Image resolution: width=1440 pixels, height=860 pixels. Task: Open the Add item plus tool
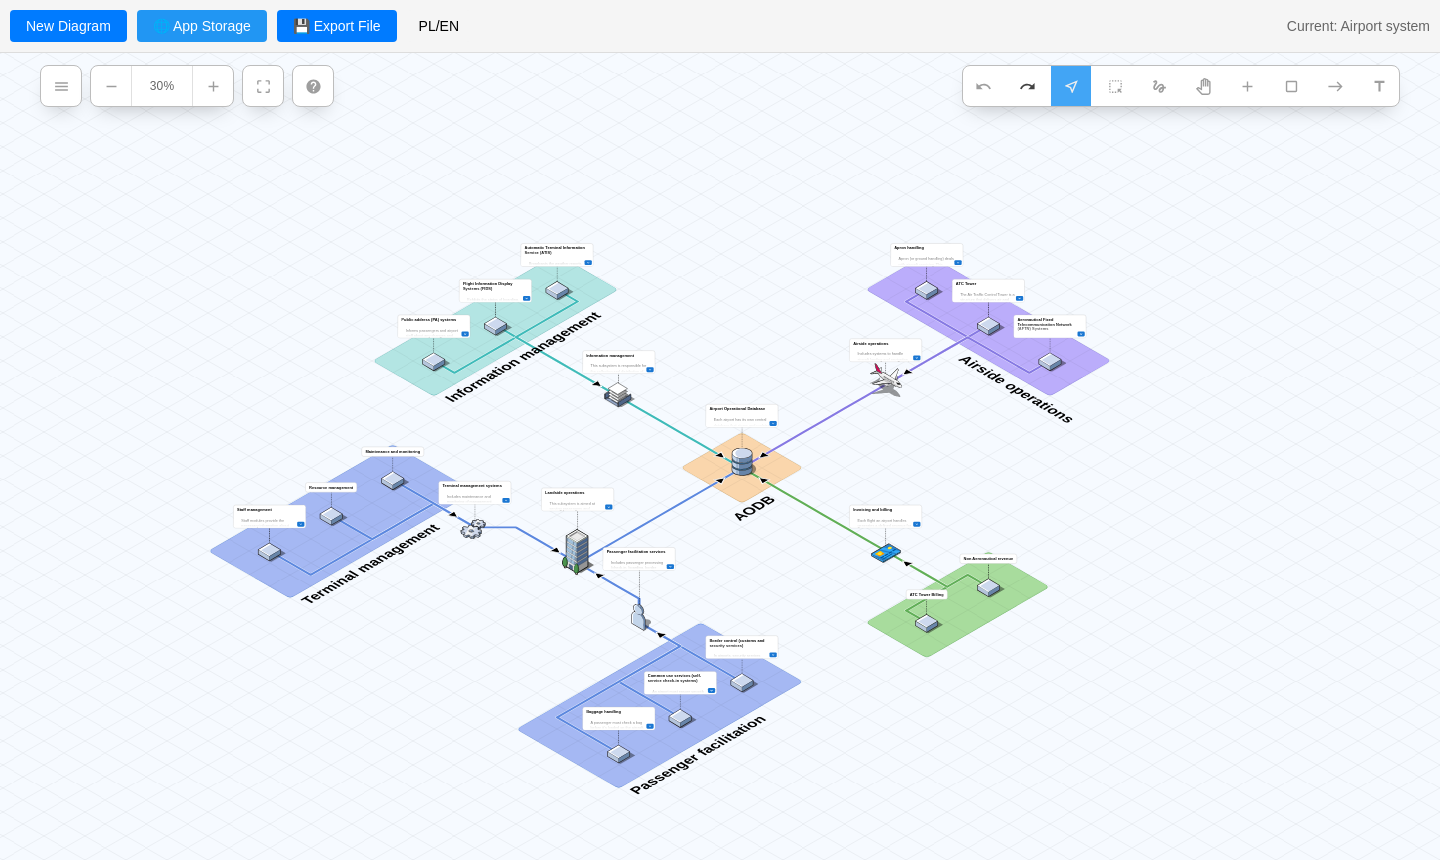1247,87
